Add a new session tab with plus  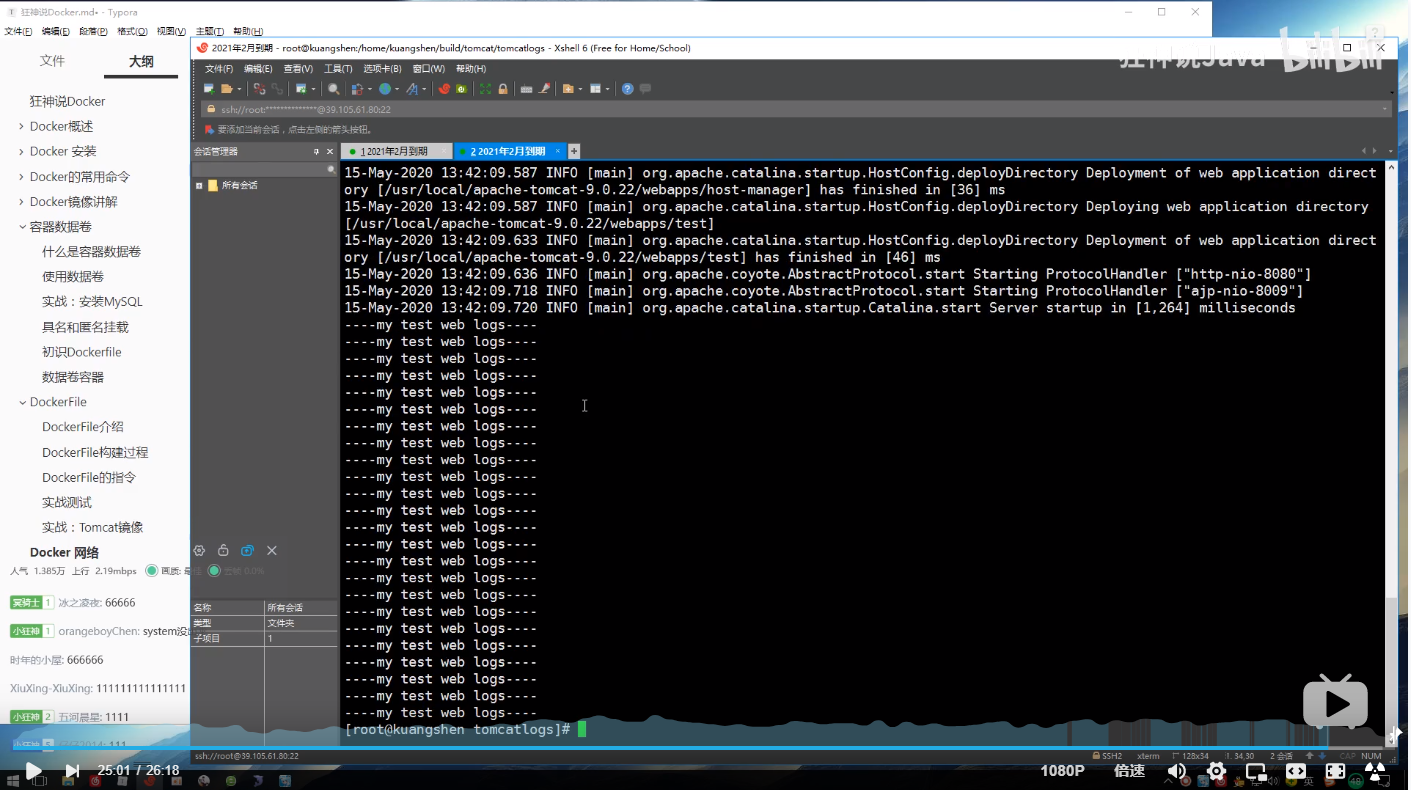(x=574, y=151)
